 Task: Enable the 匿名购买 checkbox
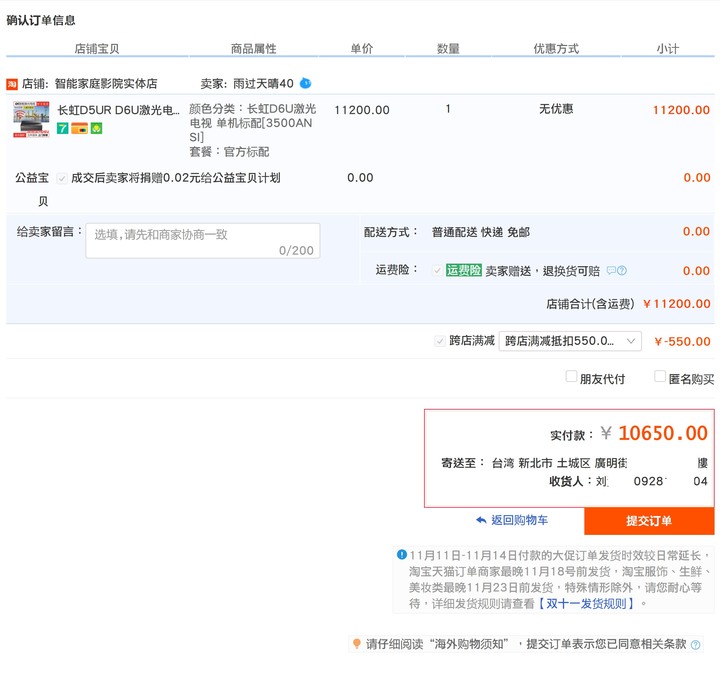(660, 376)
